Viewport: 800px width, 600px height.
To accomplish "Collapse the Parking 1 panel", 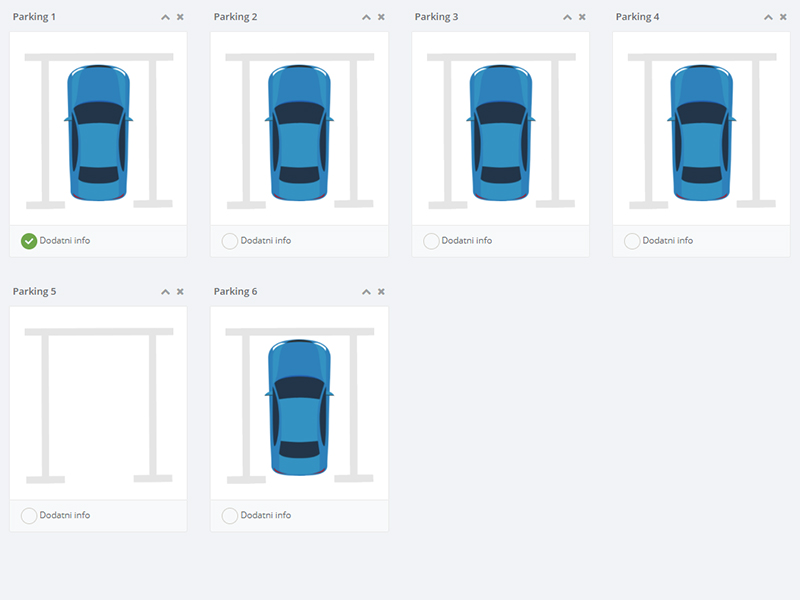I will (x=165, y=17).
